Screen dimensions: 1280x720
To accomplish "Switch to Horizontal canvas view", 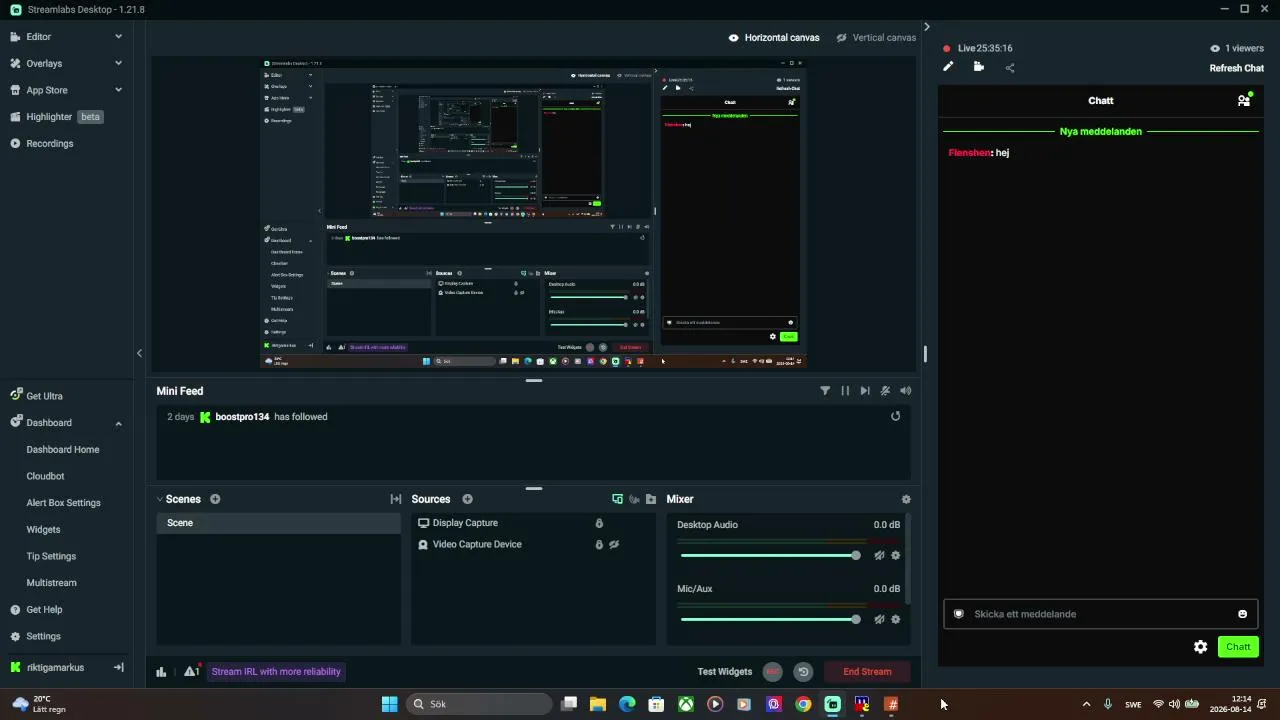I will point(774,38).
